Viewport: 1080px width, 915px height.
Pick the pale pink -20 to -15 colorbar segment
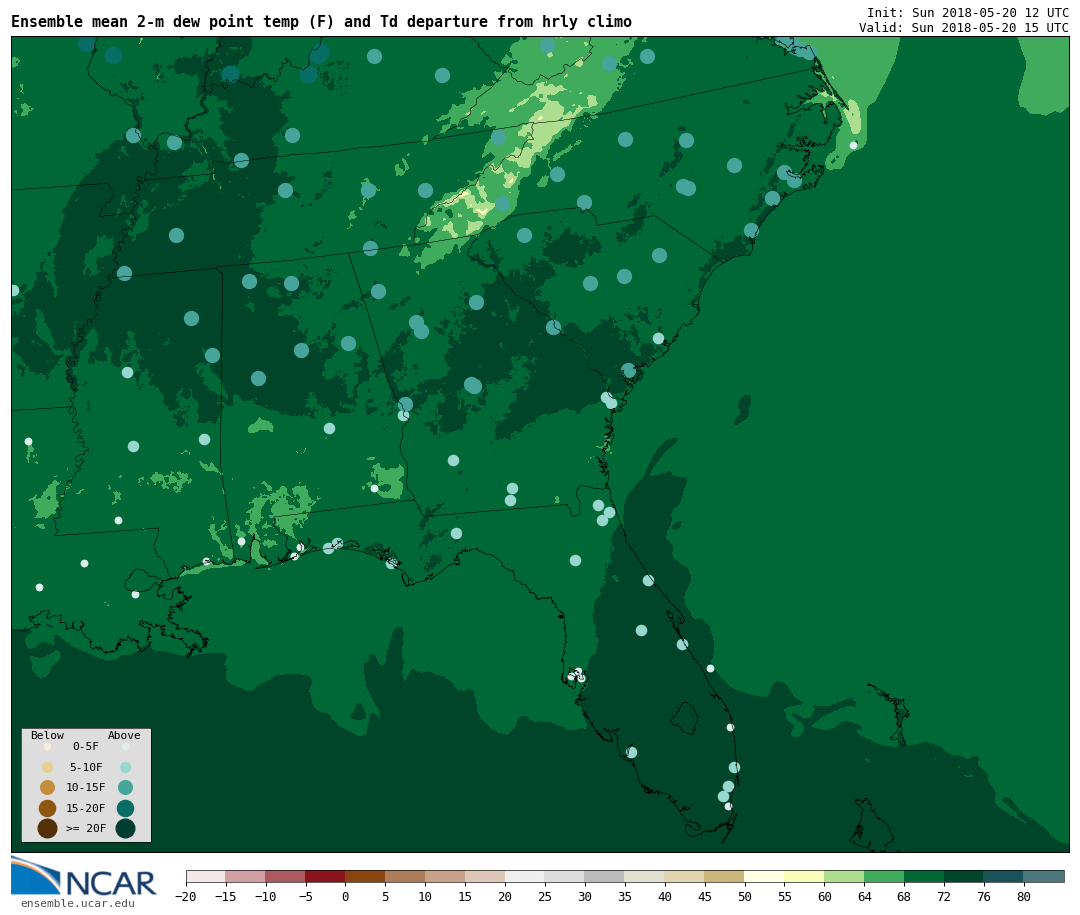(206, 876)
